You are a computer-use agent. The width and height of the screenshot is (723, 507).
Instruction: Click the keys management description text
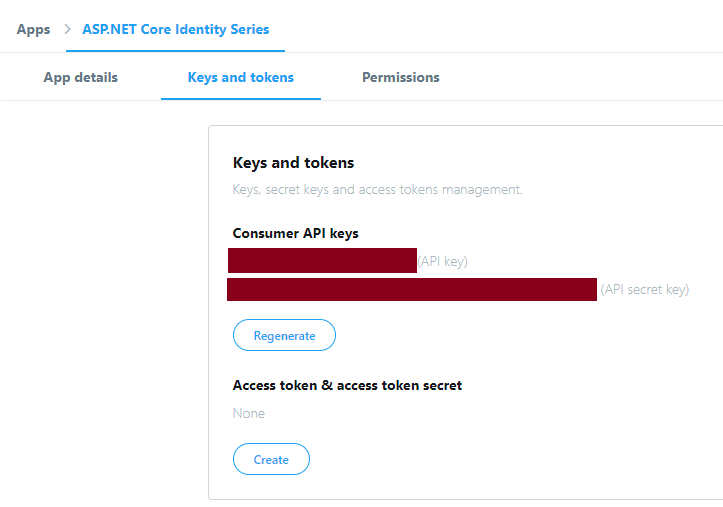point(377,189)
